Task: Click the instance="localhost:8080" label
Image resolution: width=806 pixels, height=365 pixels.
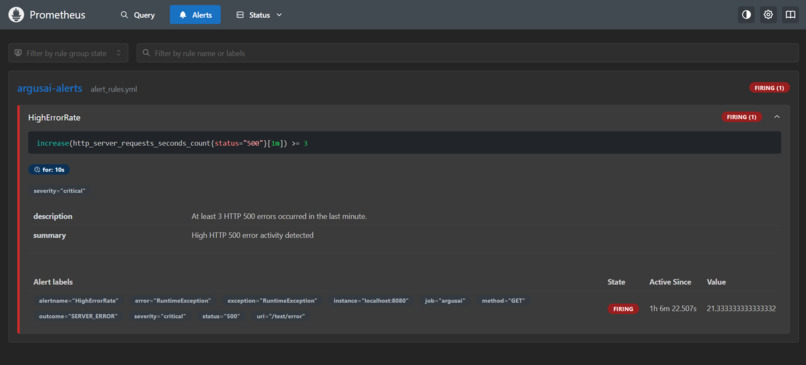Action: tap(371, 301)
